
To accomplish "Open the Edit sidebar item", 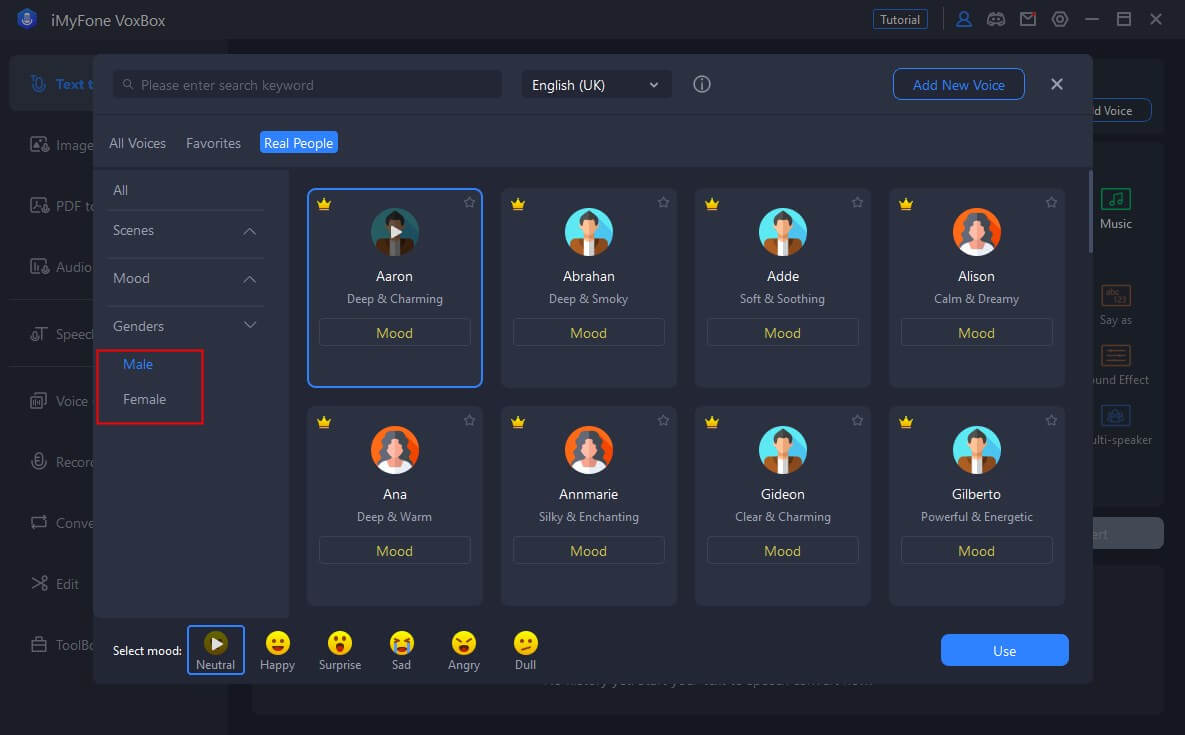I will [54, 584].
